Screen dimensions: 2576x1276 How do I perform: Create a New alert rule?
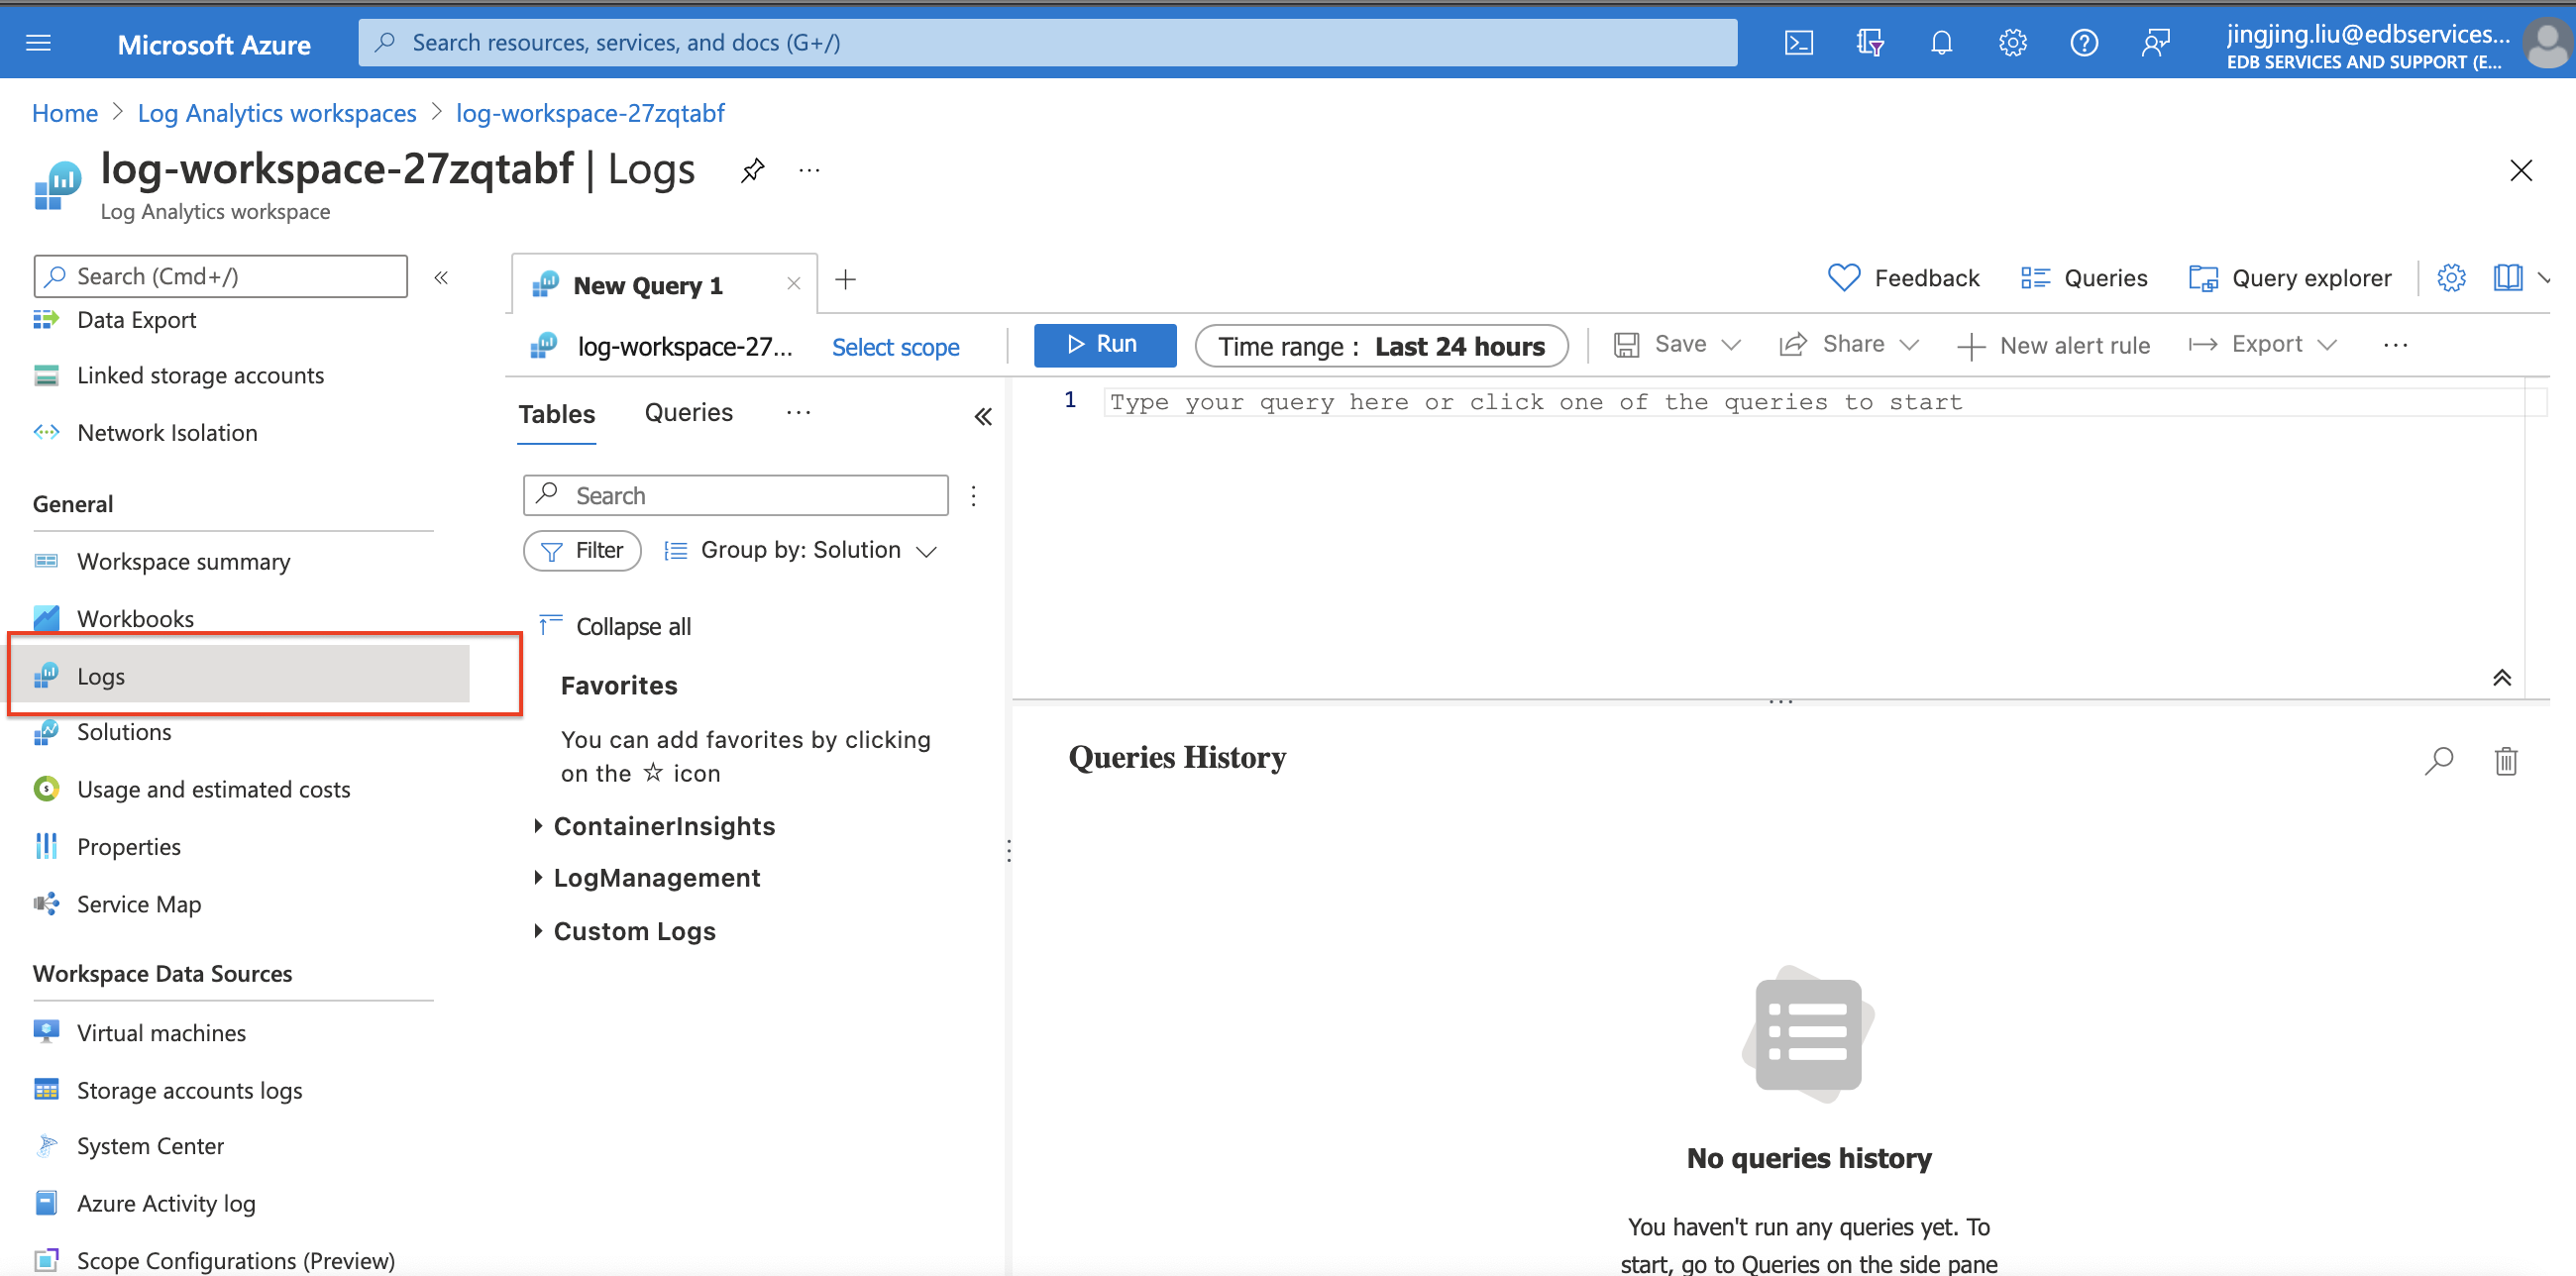(x=2053, y=346)
